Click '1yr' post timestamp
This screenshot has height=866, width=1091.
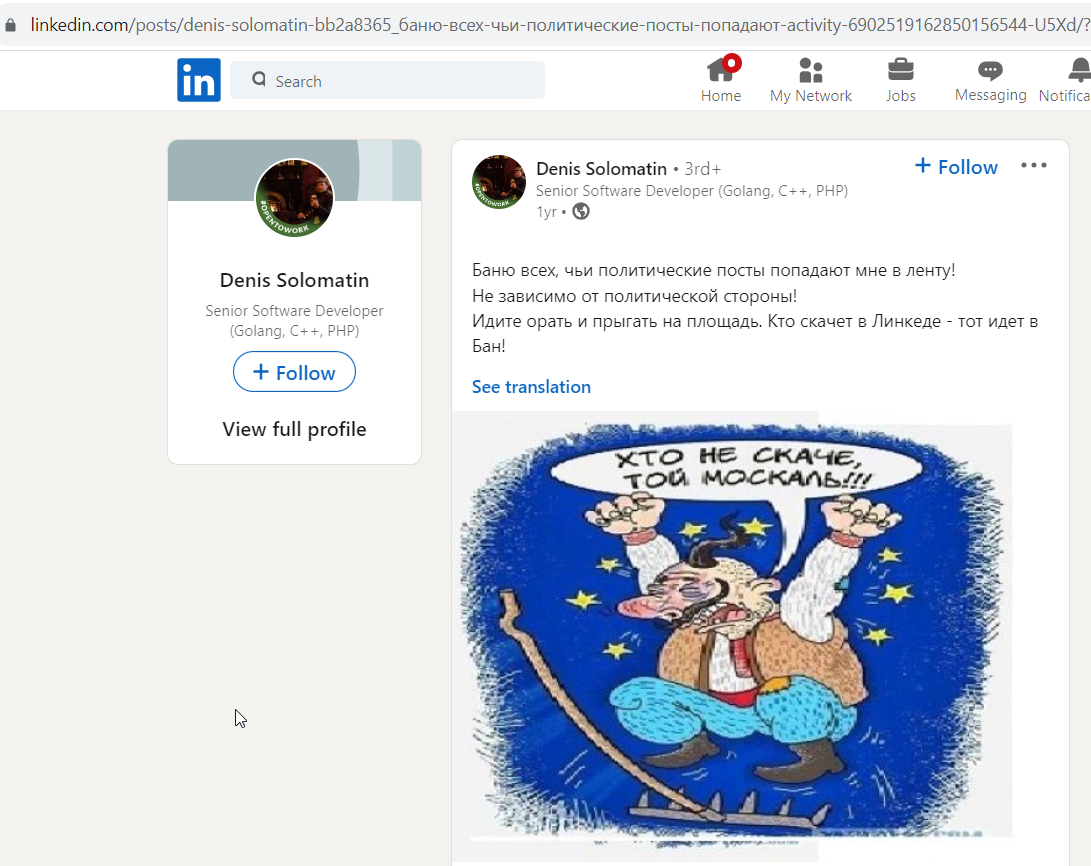pyautogui.click(x=547, y=212)
